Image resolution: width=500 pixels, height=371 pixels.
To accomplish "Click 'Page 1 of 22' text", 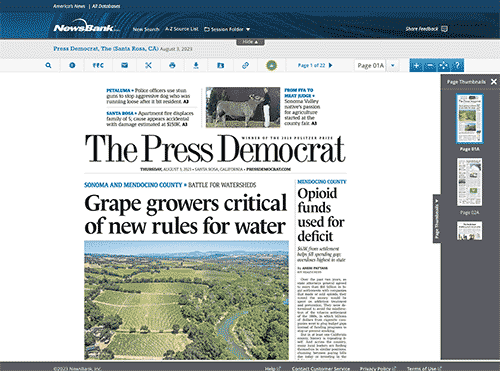I will point(311,65).
